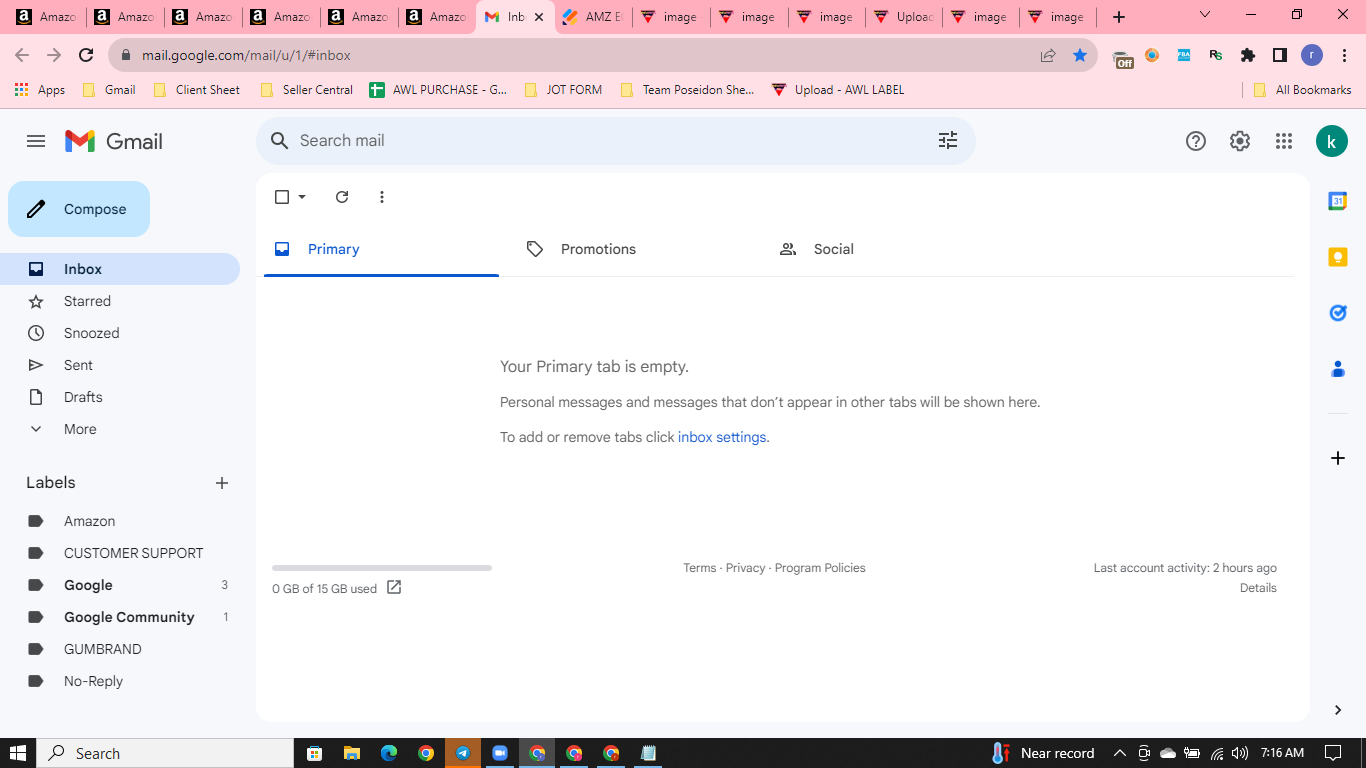1366x768 pixels.
Task: Expand Chrome tab search dropdown
Action: 1205,15
